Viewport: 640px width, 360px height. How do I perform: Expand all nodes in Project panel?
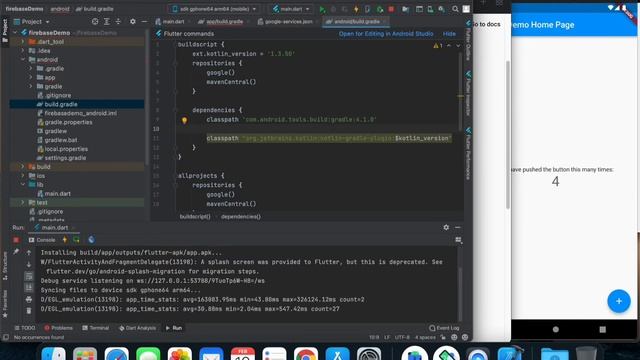[x=107, y=21]
